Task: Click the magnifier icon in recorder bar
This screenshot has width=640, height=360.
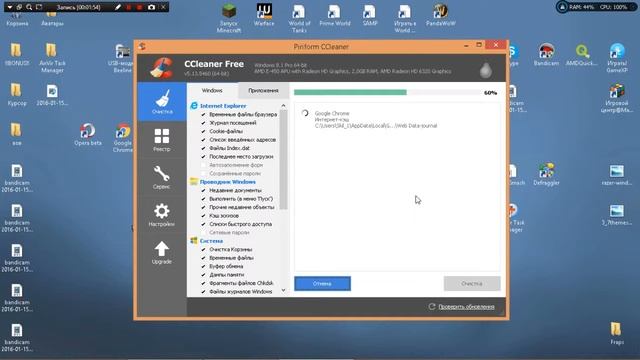Action: coord(29,7)
